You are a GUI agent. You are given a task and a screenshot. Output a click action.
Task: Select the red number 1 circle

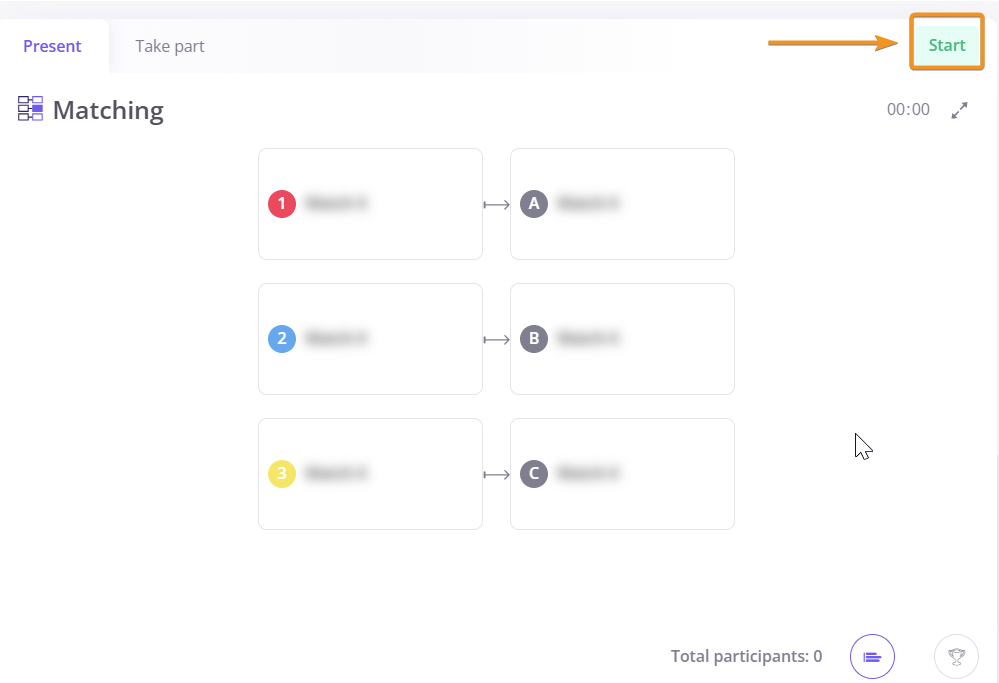point(282,204)
